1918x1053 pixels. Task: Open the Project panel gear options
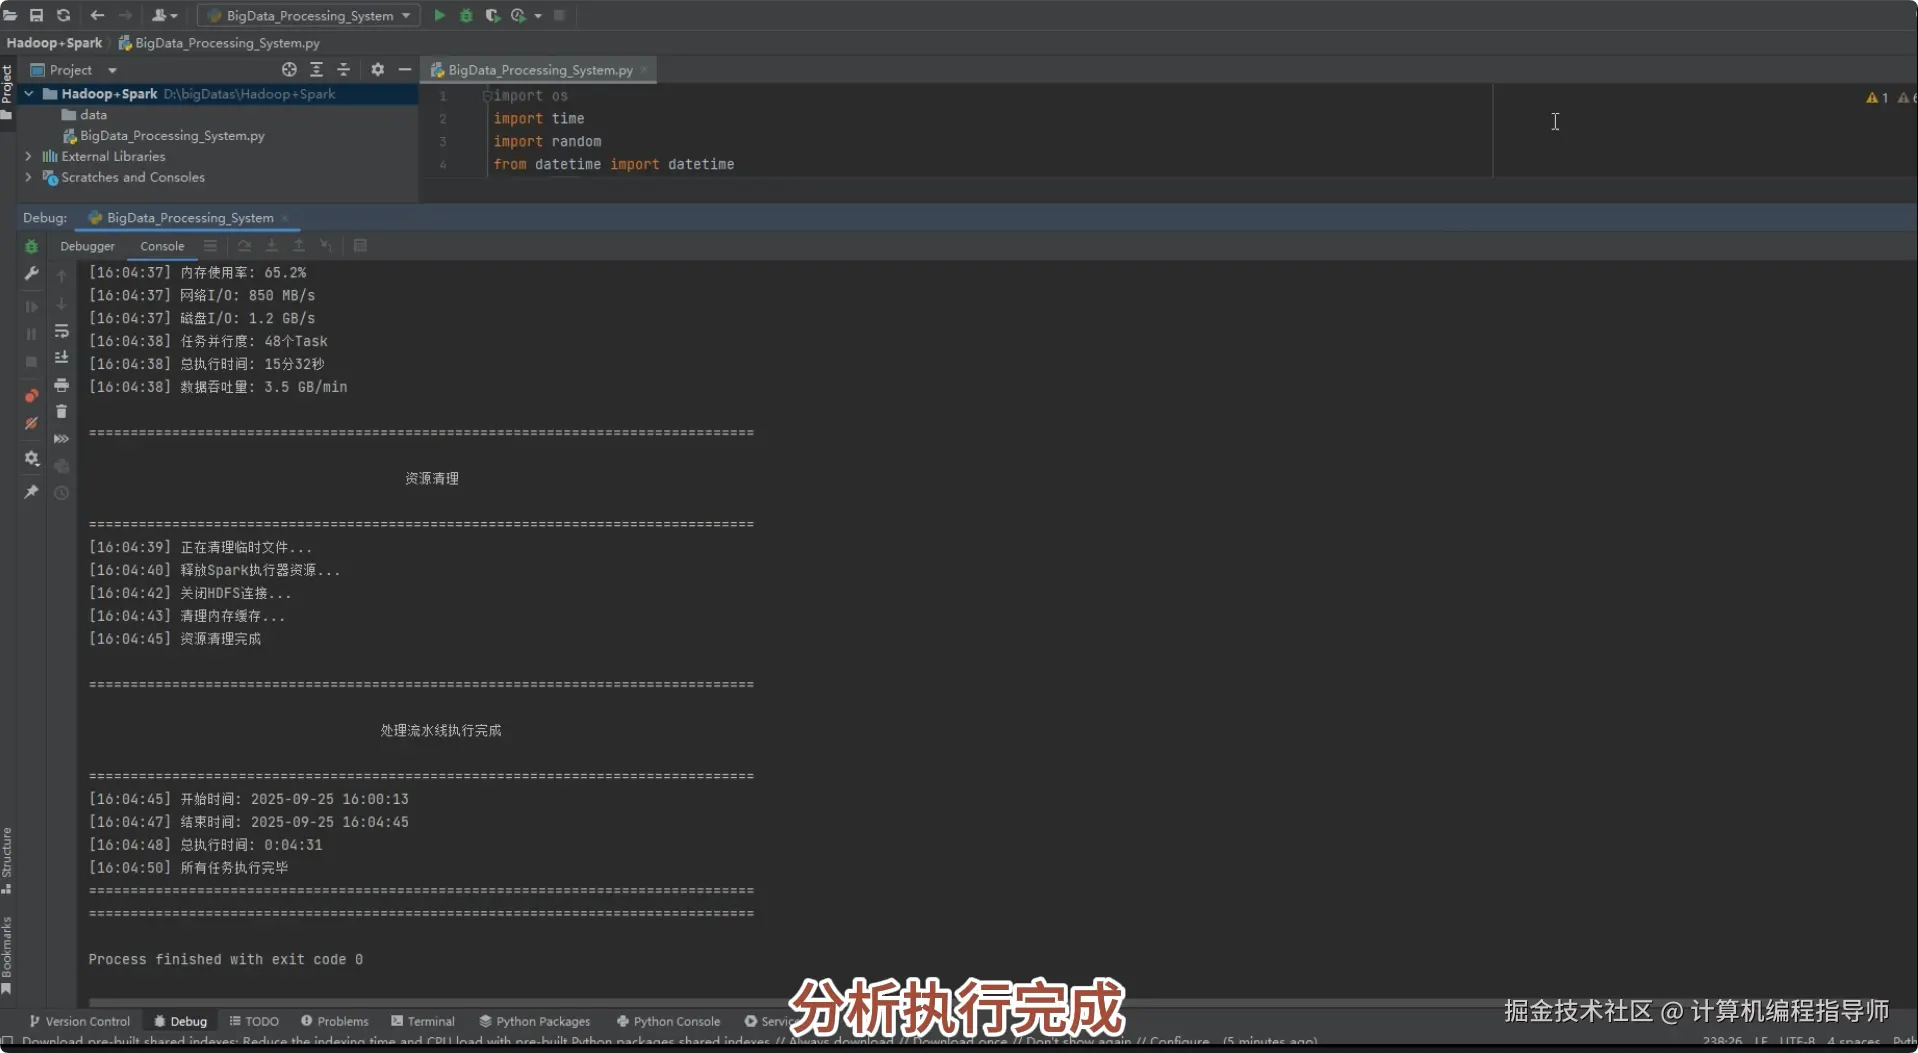click(x=377, y=69)
